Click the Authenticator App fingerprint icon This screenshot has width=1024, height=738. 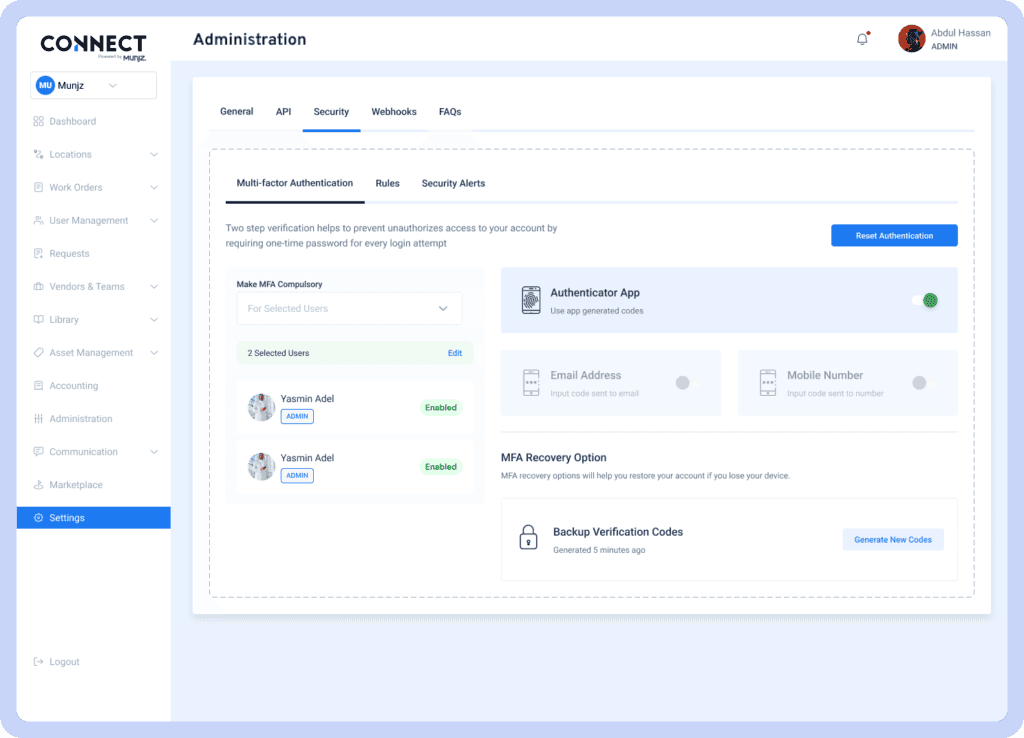tap(531, 300)
